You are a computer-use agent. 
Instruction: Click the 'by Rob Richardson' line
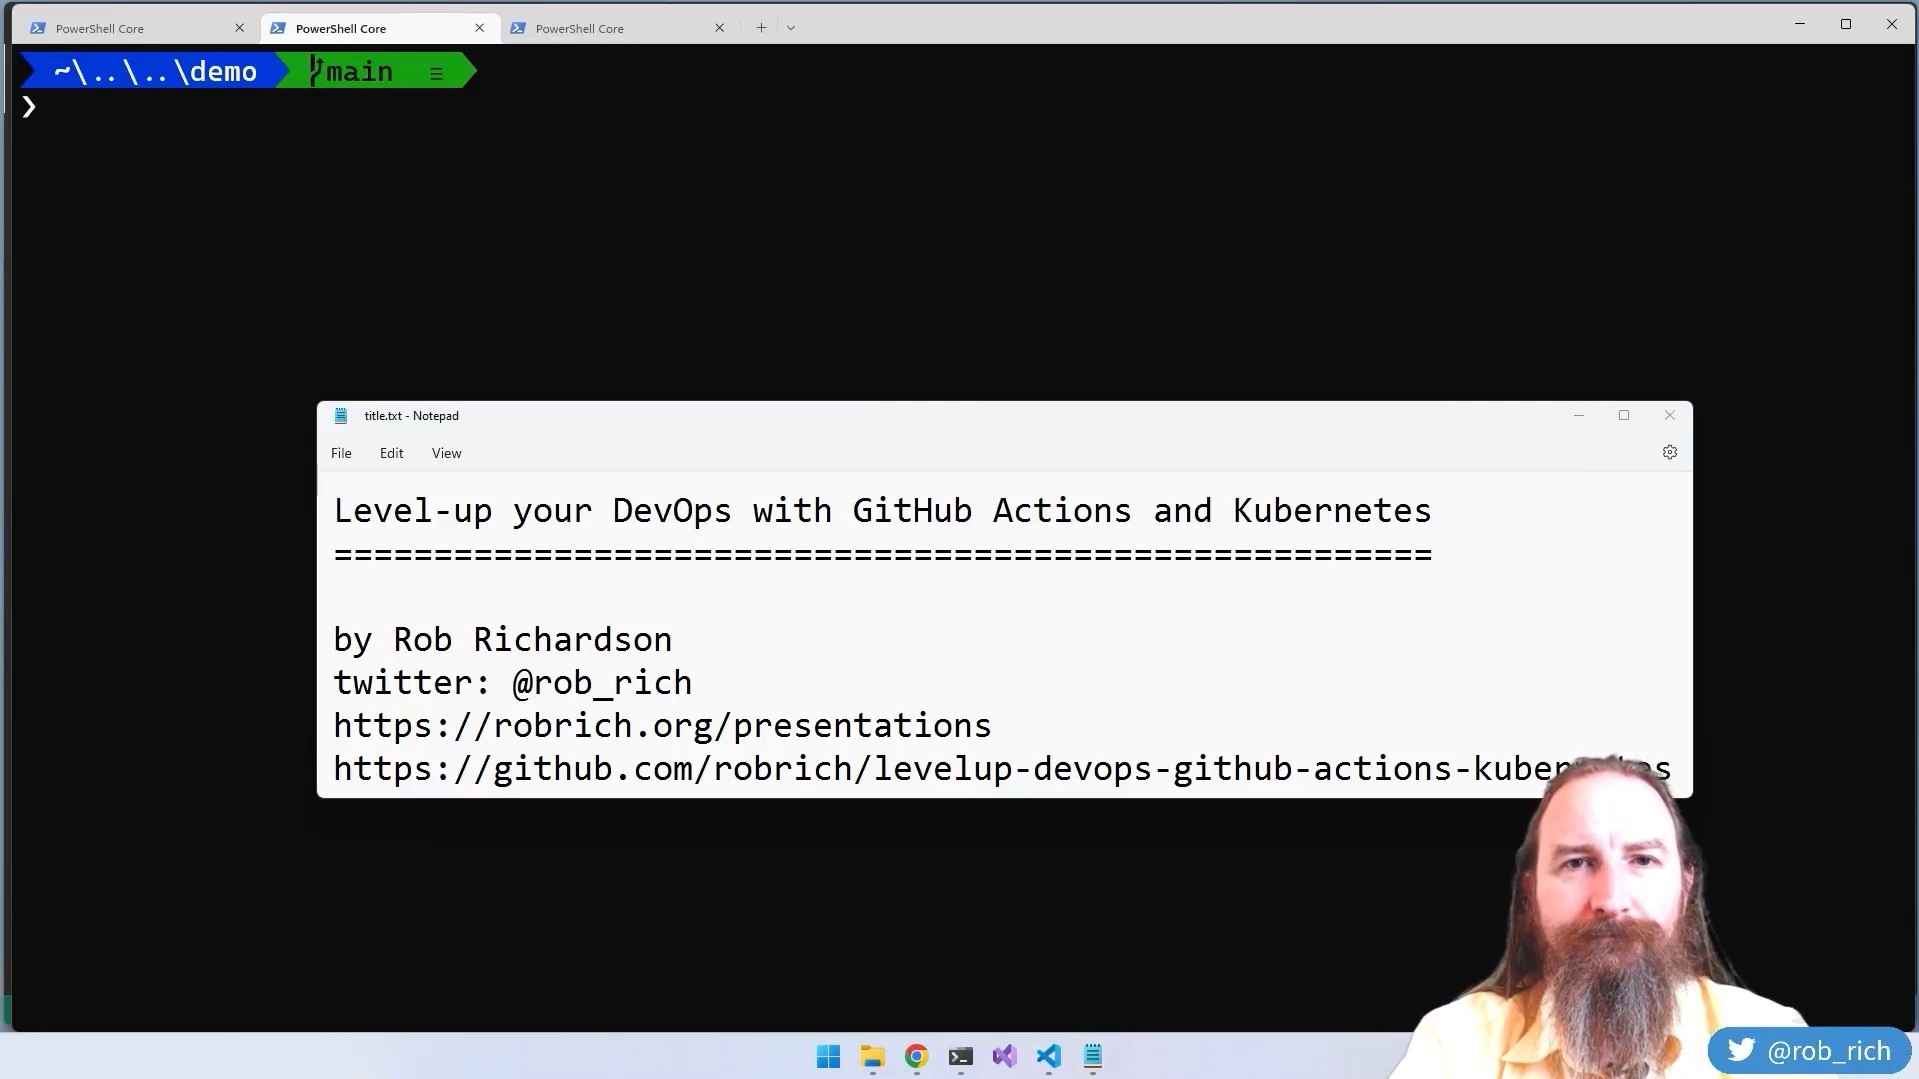click(502, 640)
